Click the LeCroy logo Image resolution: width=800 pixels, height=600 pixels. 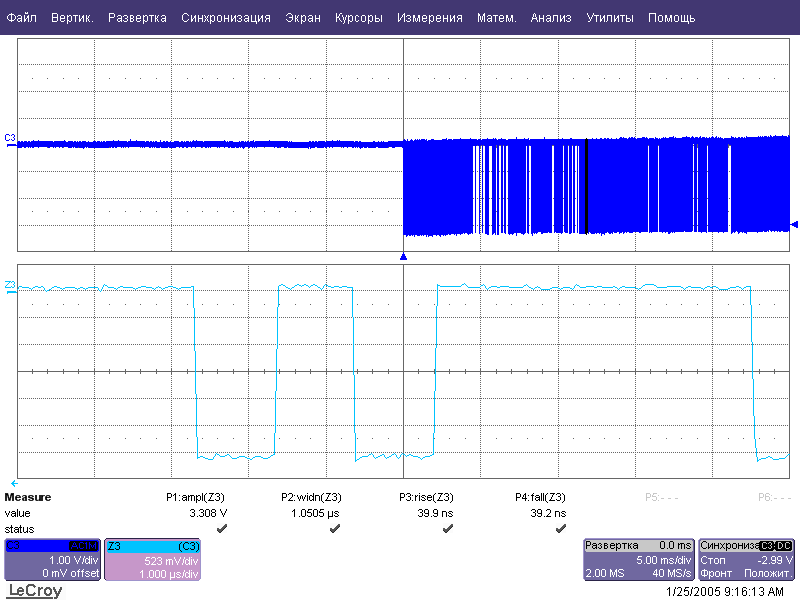coord(35,591)
